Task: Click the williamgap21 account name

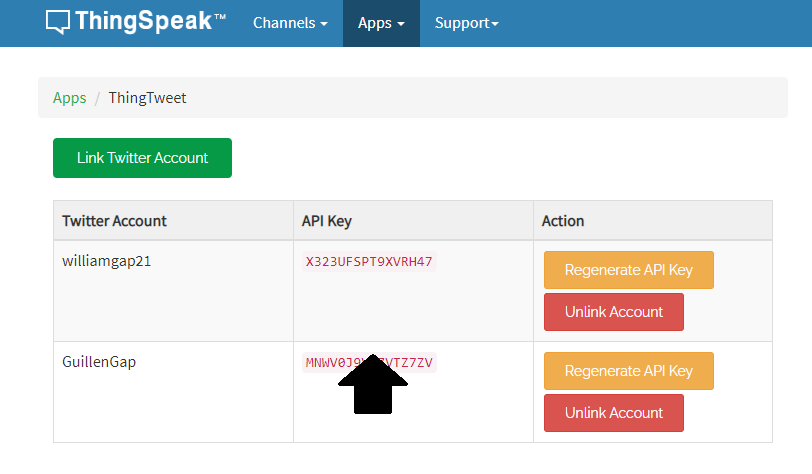Action: tap(107, 261)
